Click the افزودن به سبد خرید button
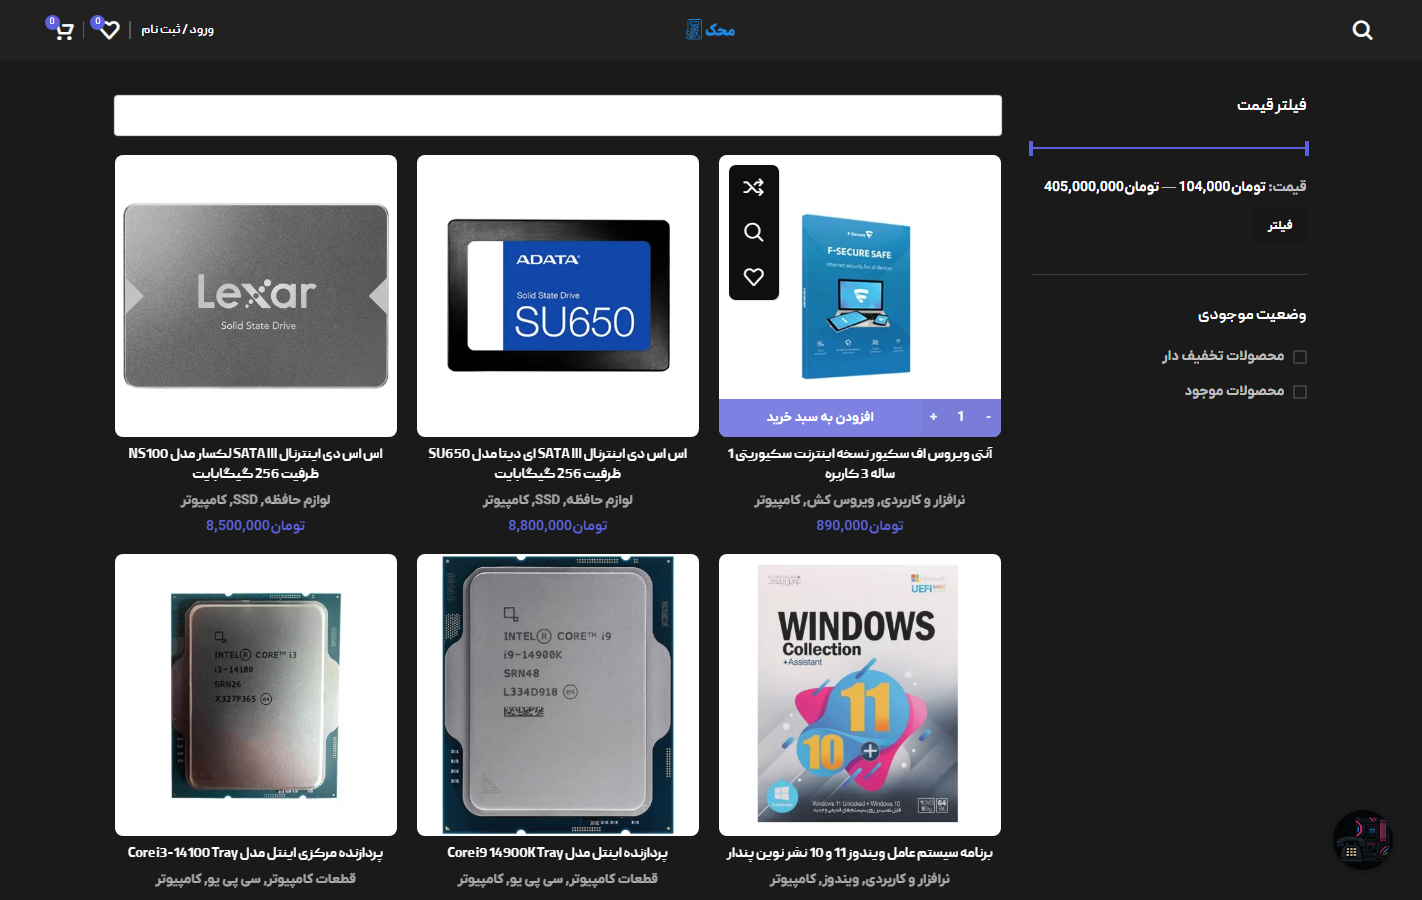Viewport: 1422px width, 900px height. coord(820,417)
